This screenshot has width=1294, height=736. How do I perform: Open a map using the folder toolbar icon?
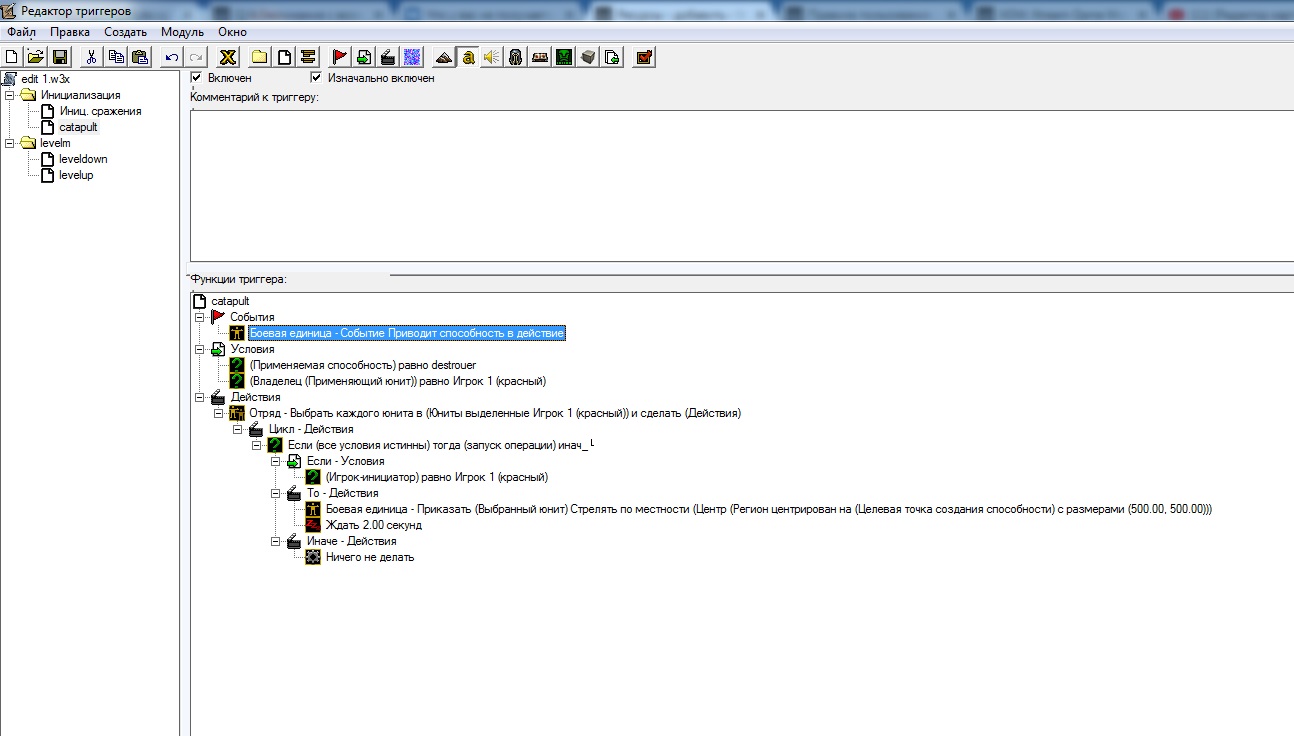[x=35, y=57]
